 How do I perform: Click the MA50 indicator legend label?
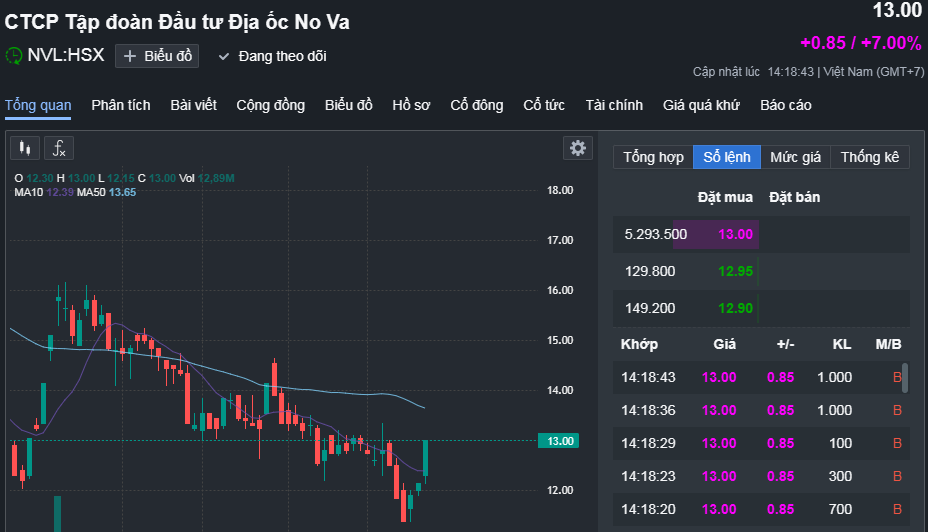click(91, 191)
